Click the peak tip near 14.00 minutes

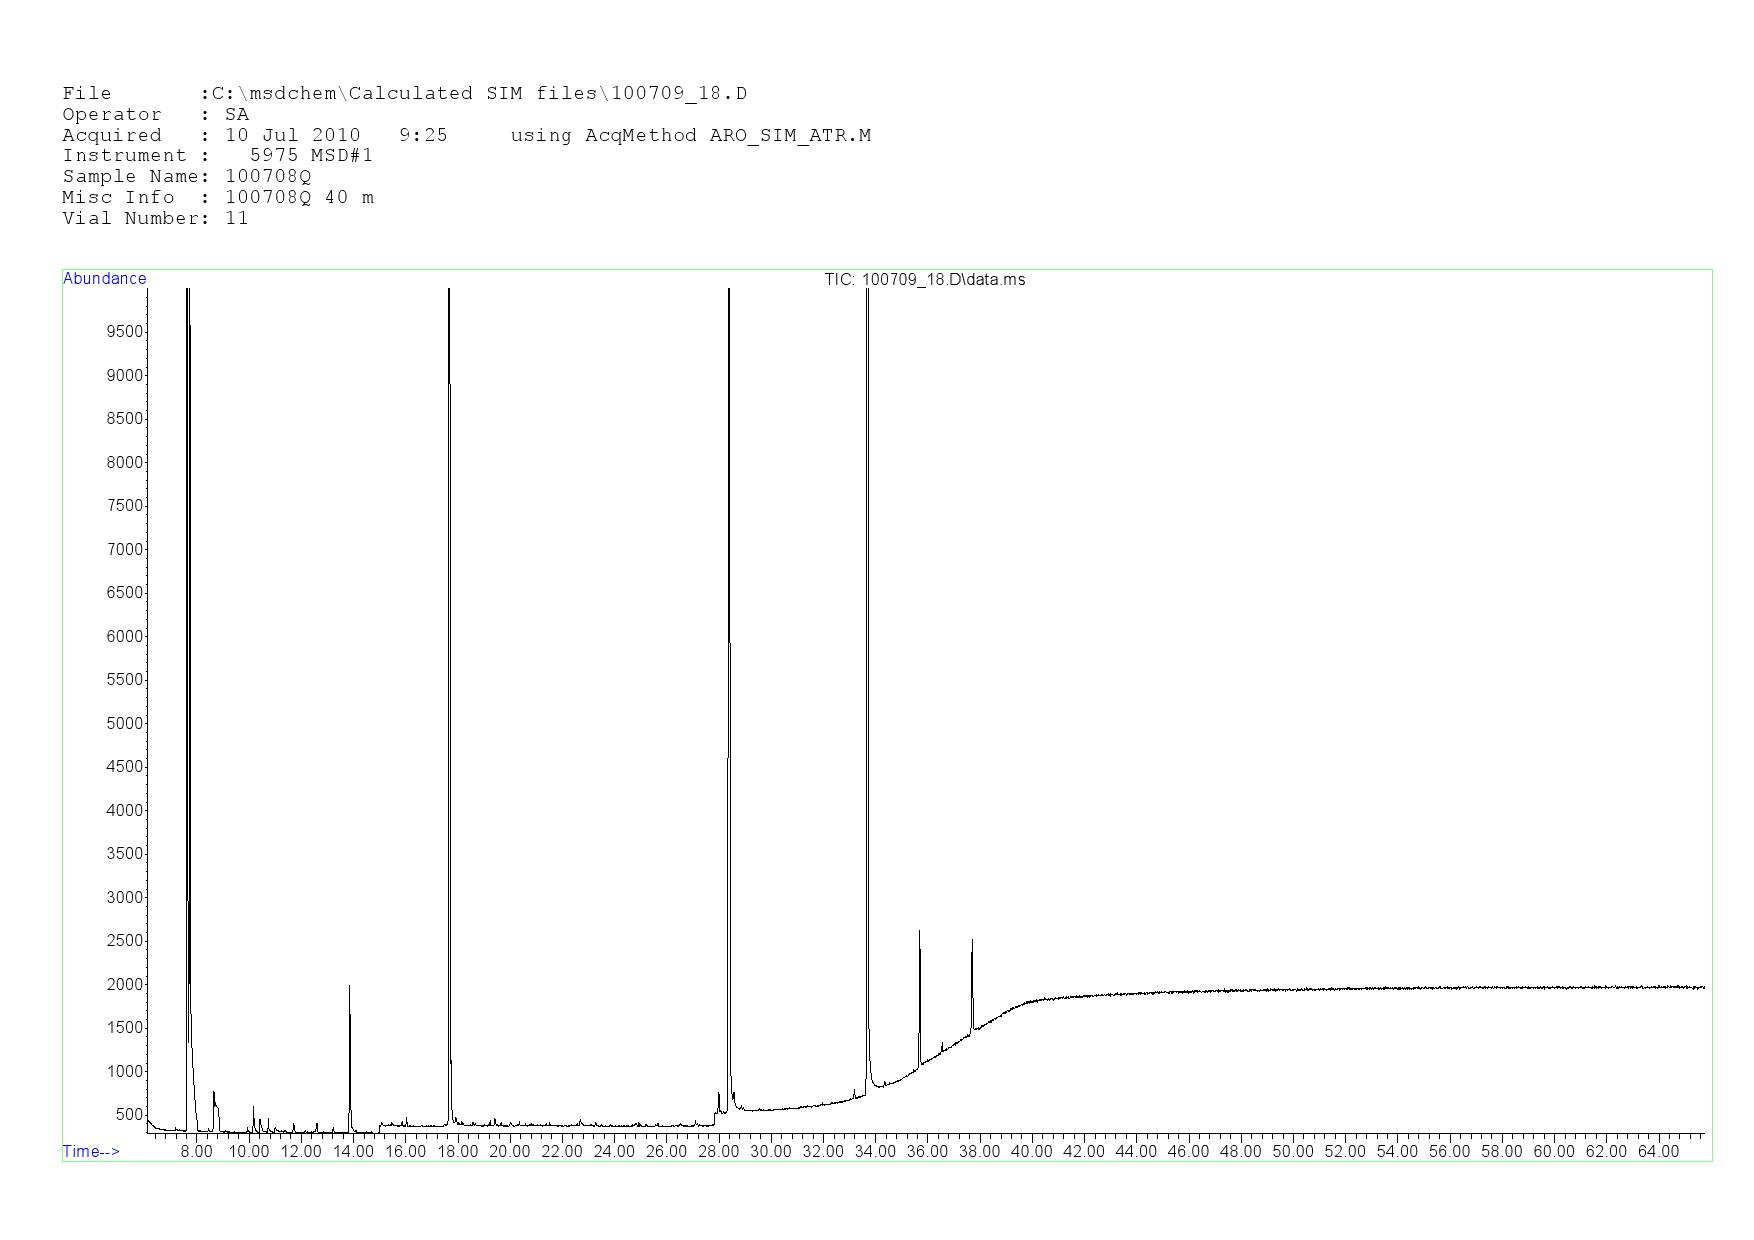349,987
